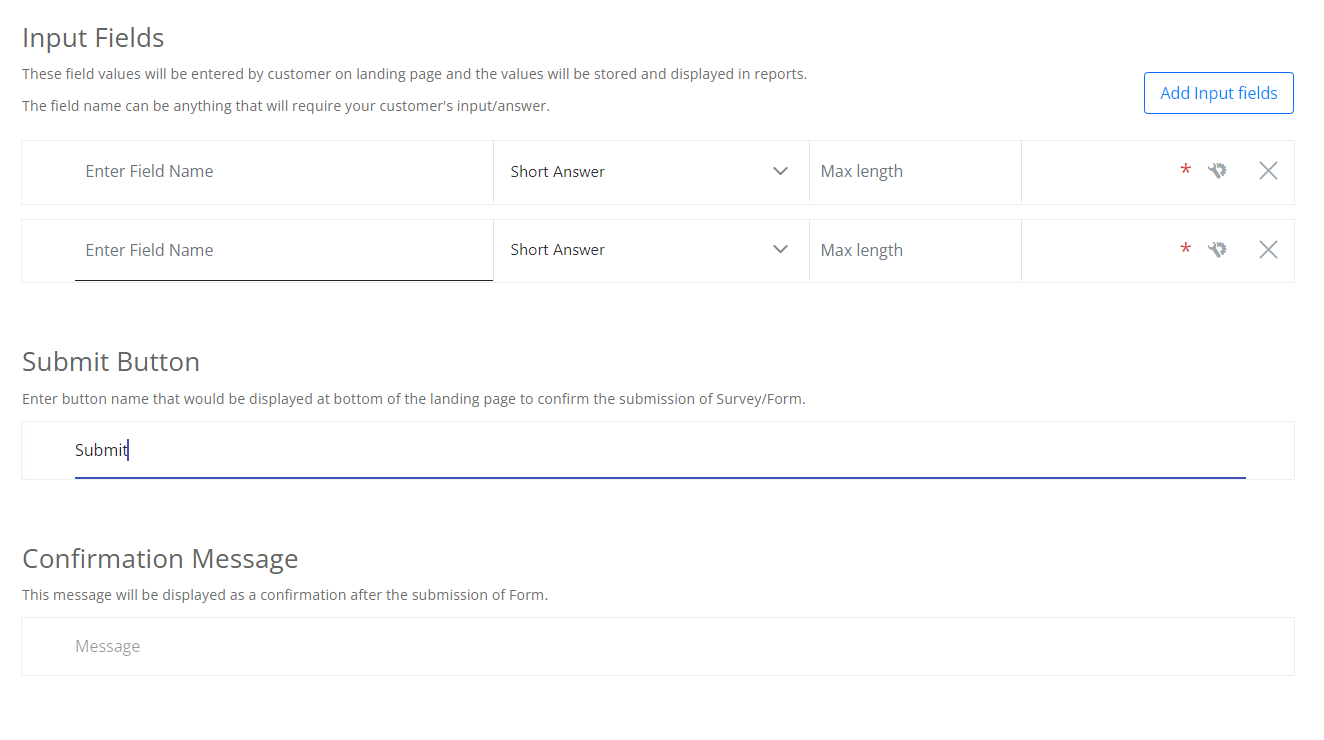The width and height of the screenshot is (1324, 740).
Task: Click the Add Input fields button
Action: tap(1218, 93)
